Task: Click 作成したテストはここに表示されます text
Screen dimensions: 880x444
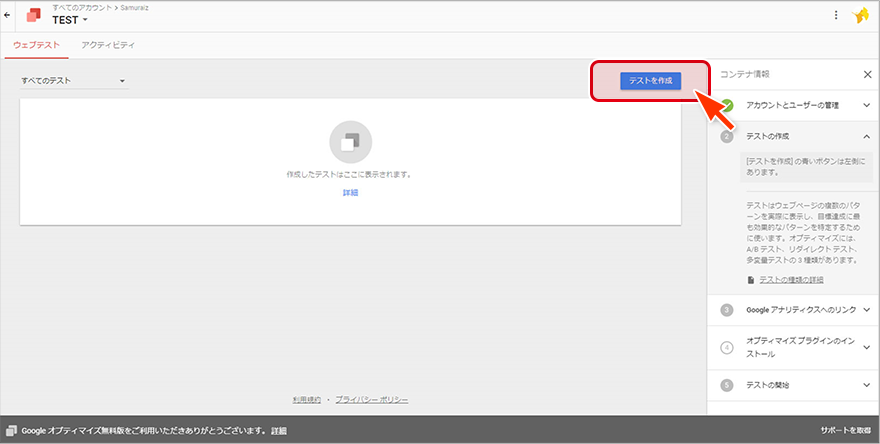Action: [x=349, y=175]
